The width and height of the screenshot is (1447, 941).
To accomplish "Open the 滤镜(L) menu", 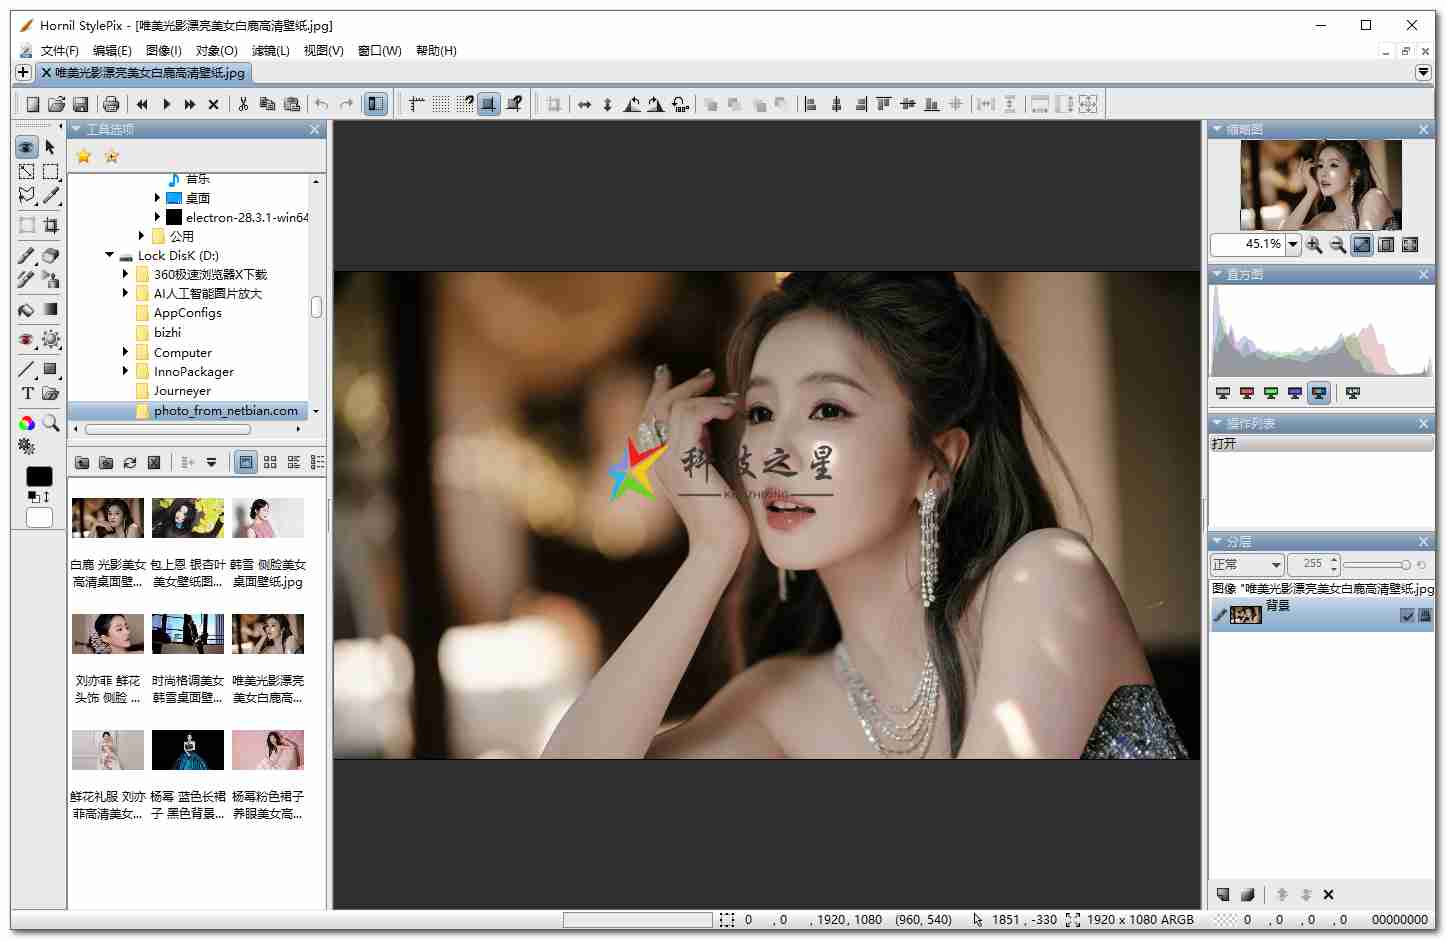I will (x=270, y=50).
